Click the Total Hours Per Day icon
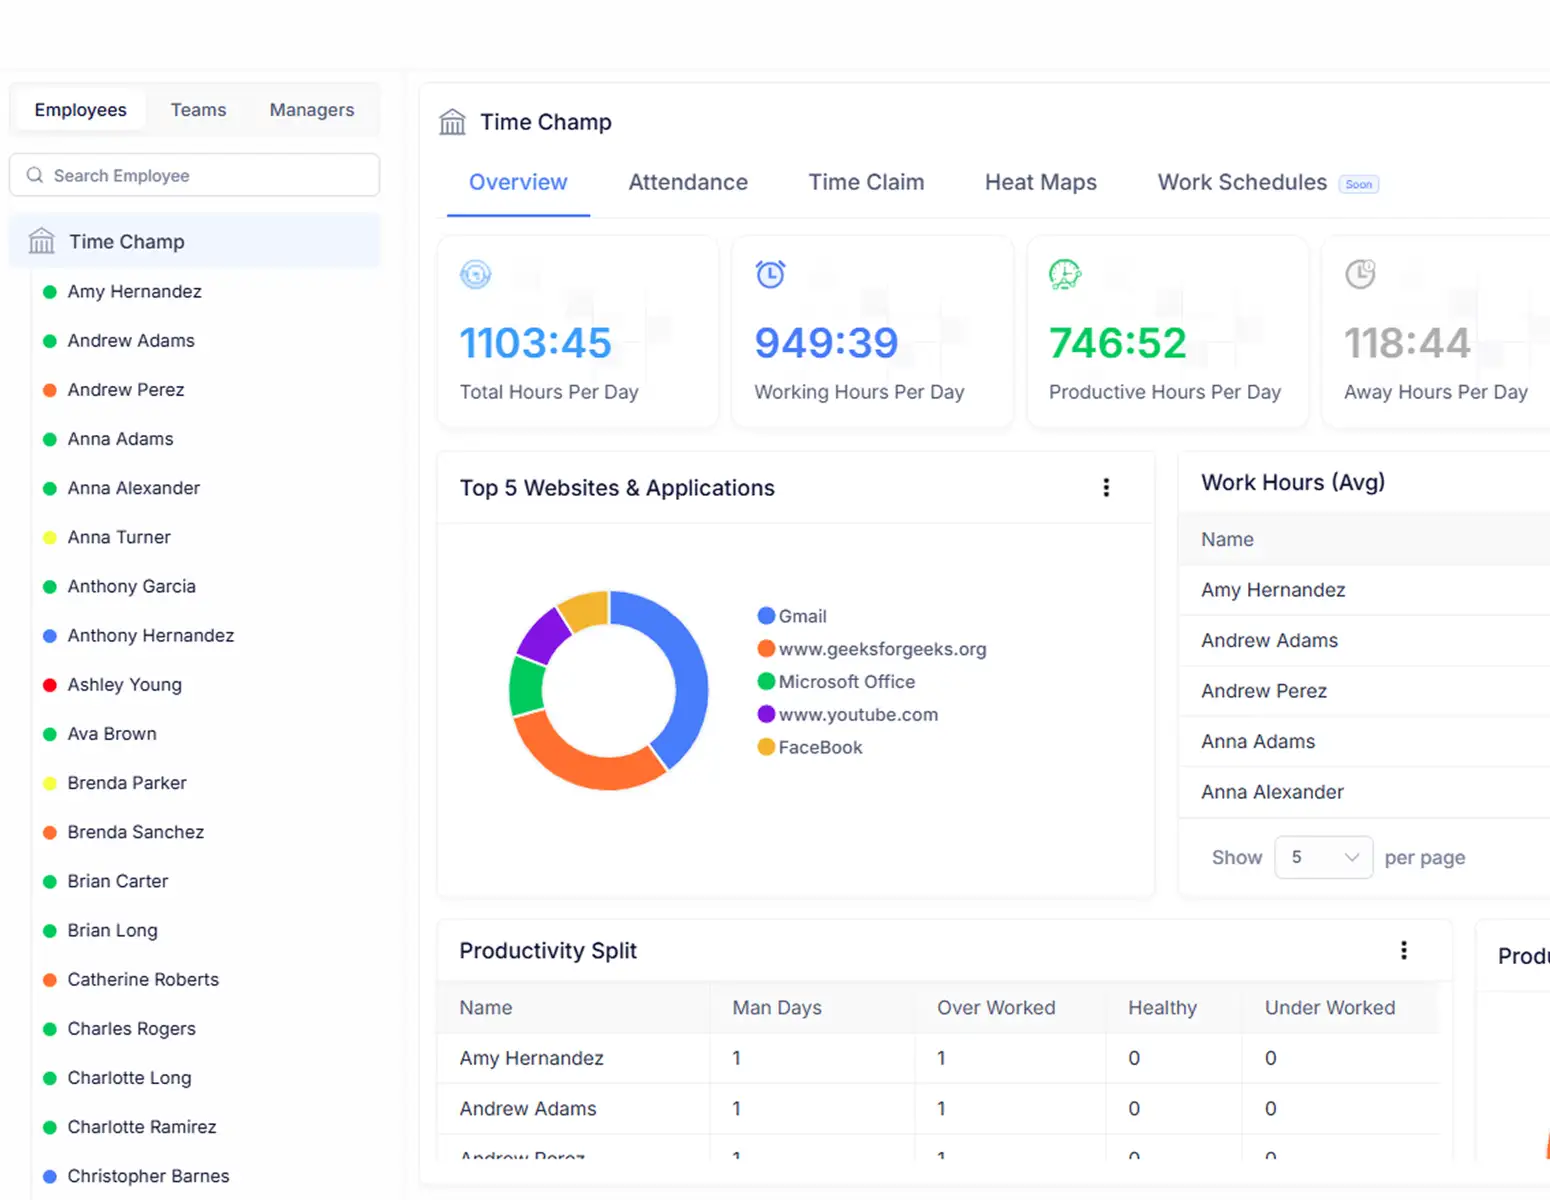 475,274
